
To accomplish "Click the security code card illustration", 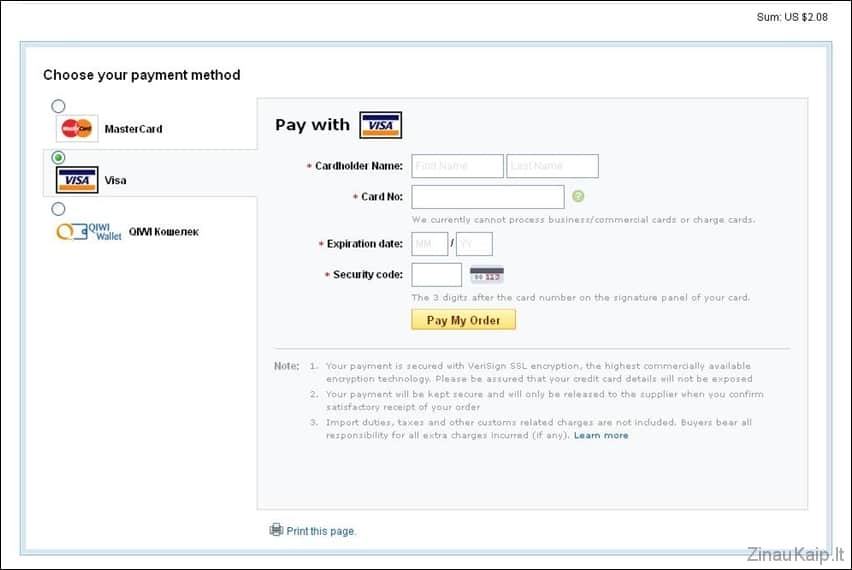I will [x=487, y=274].
